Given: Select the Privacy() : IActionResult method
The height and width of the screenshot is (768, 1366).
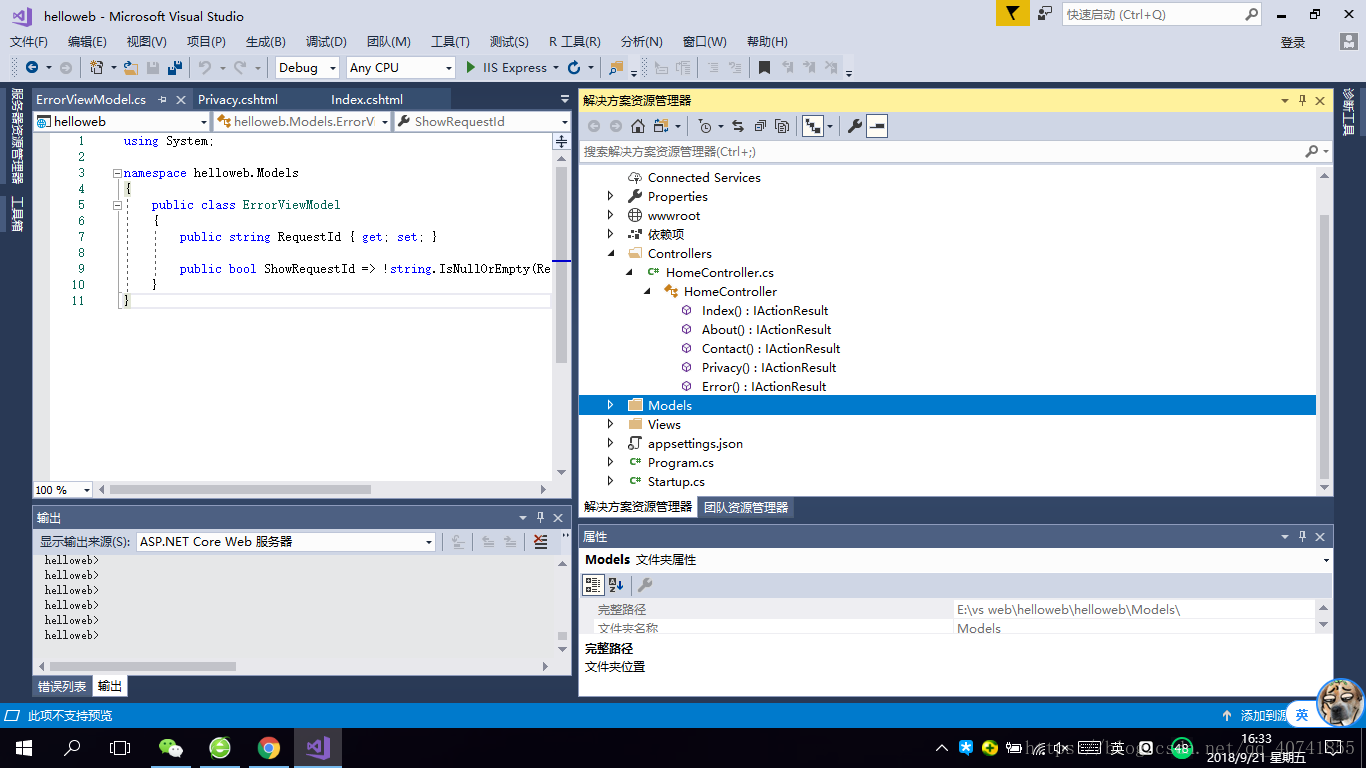Looking at the screenshot, I should click(768, 367).
